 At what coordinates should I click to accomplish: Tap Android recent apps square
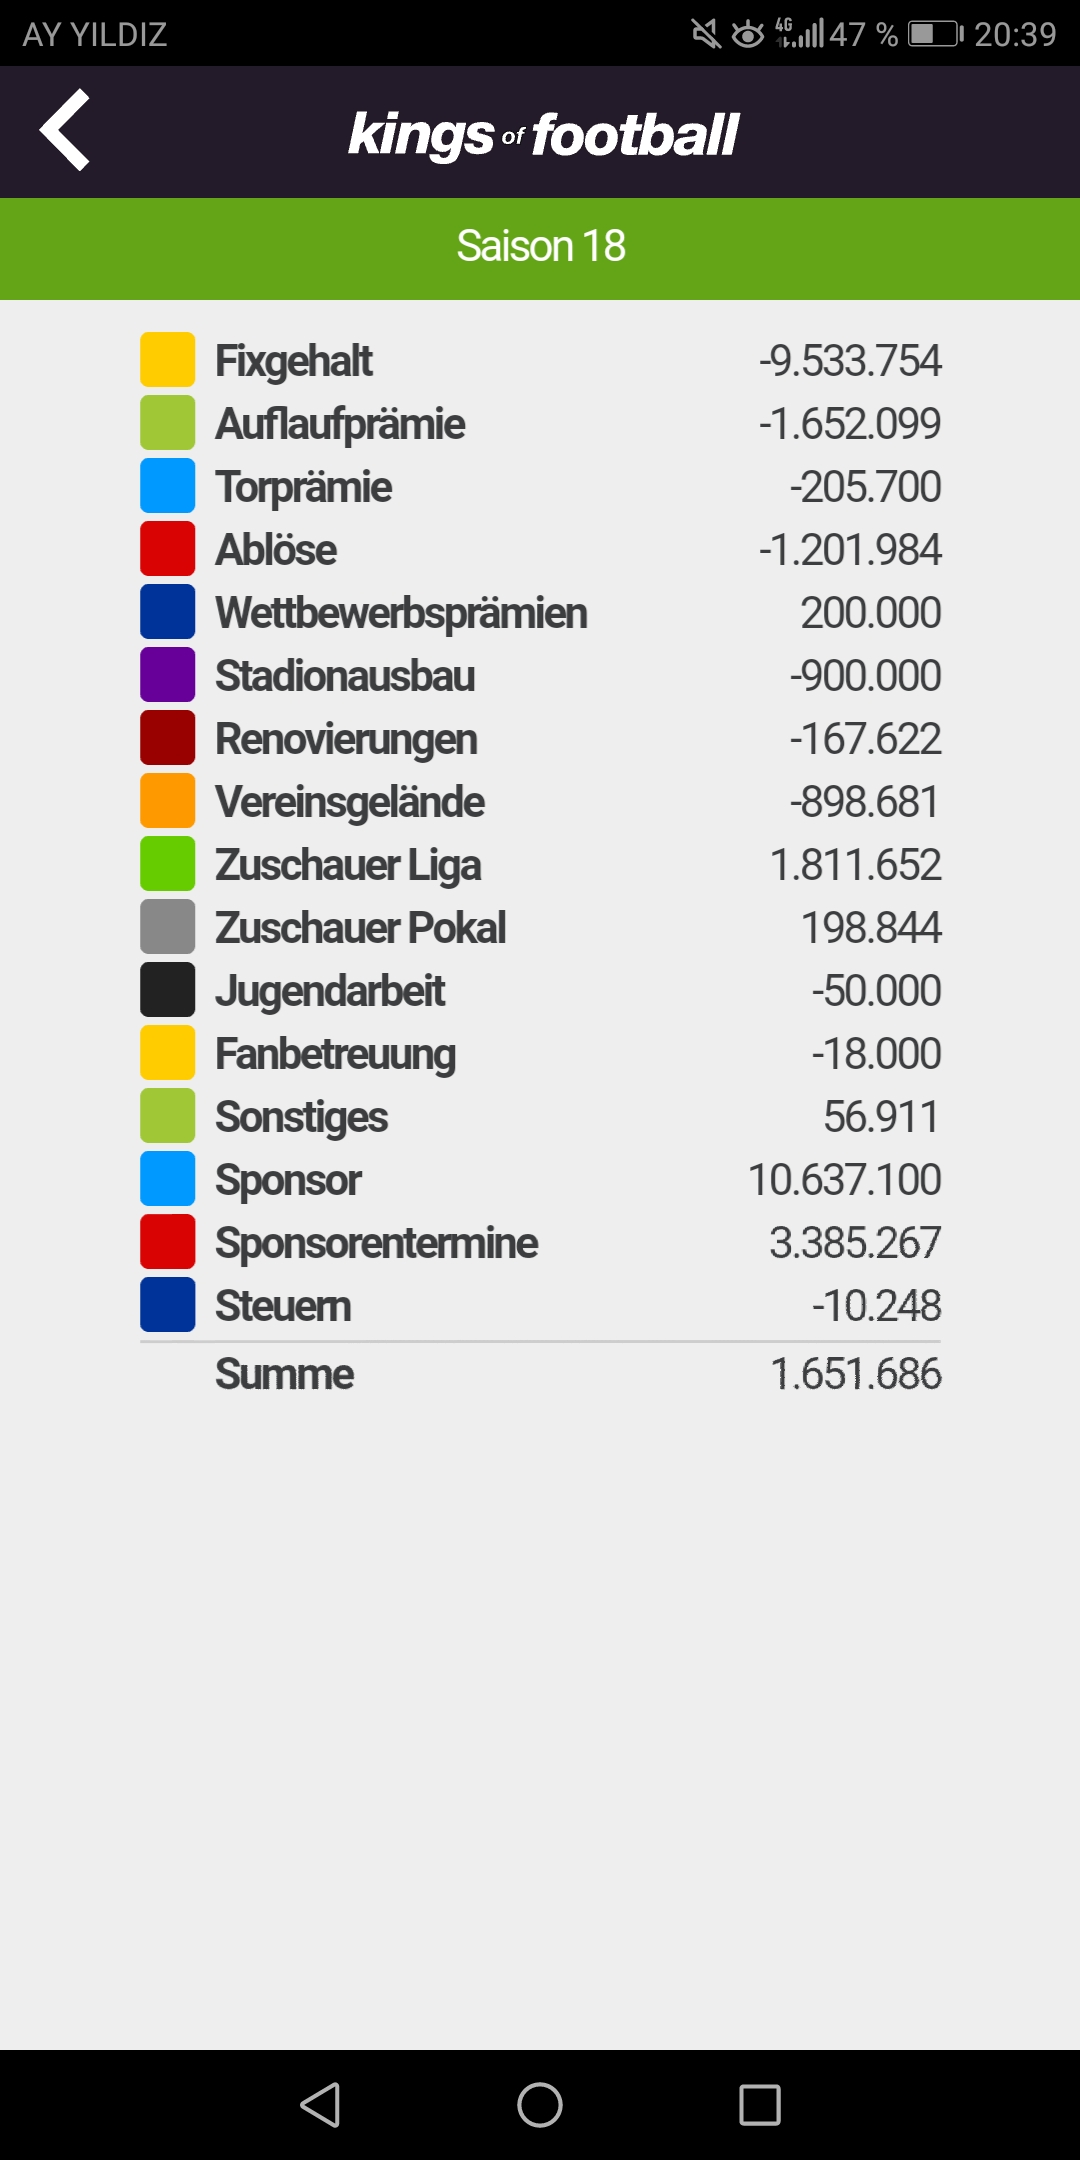760,2104
